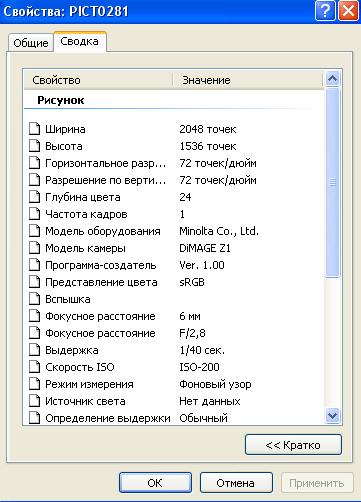The height and width of the screenshot is (502, 361).
Task: Click the icon of the F/2,8 row
Action: pyautogui.click(x=34, y=333)
